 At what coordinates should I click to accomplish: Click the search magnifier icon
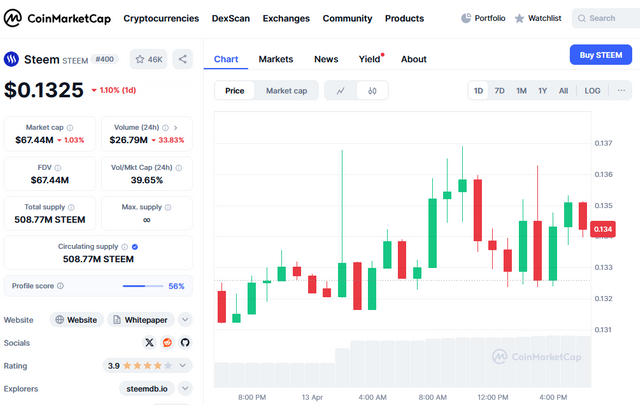point(582,18)
